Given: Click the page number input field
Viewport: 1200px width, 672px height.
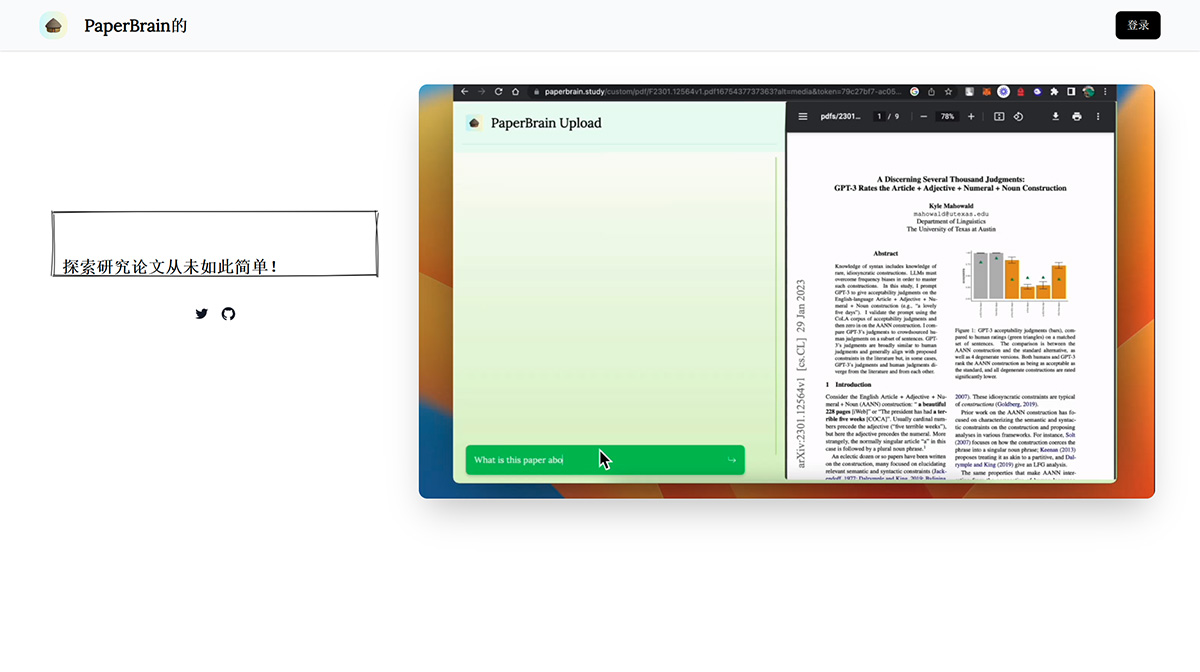Looking at the screenshot, I should tap(879, 116).
